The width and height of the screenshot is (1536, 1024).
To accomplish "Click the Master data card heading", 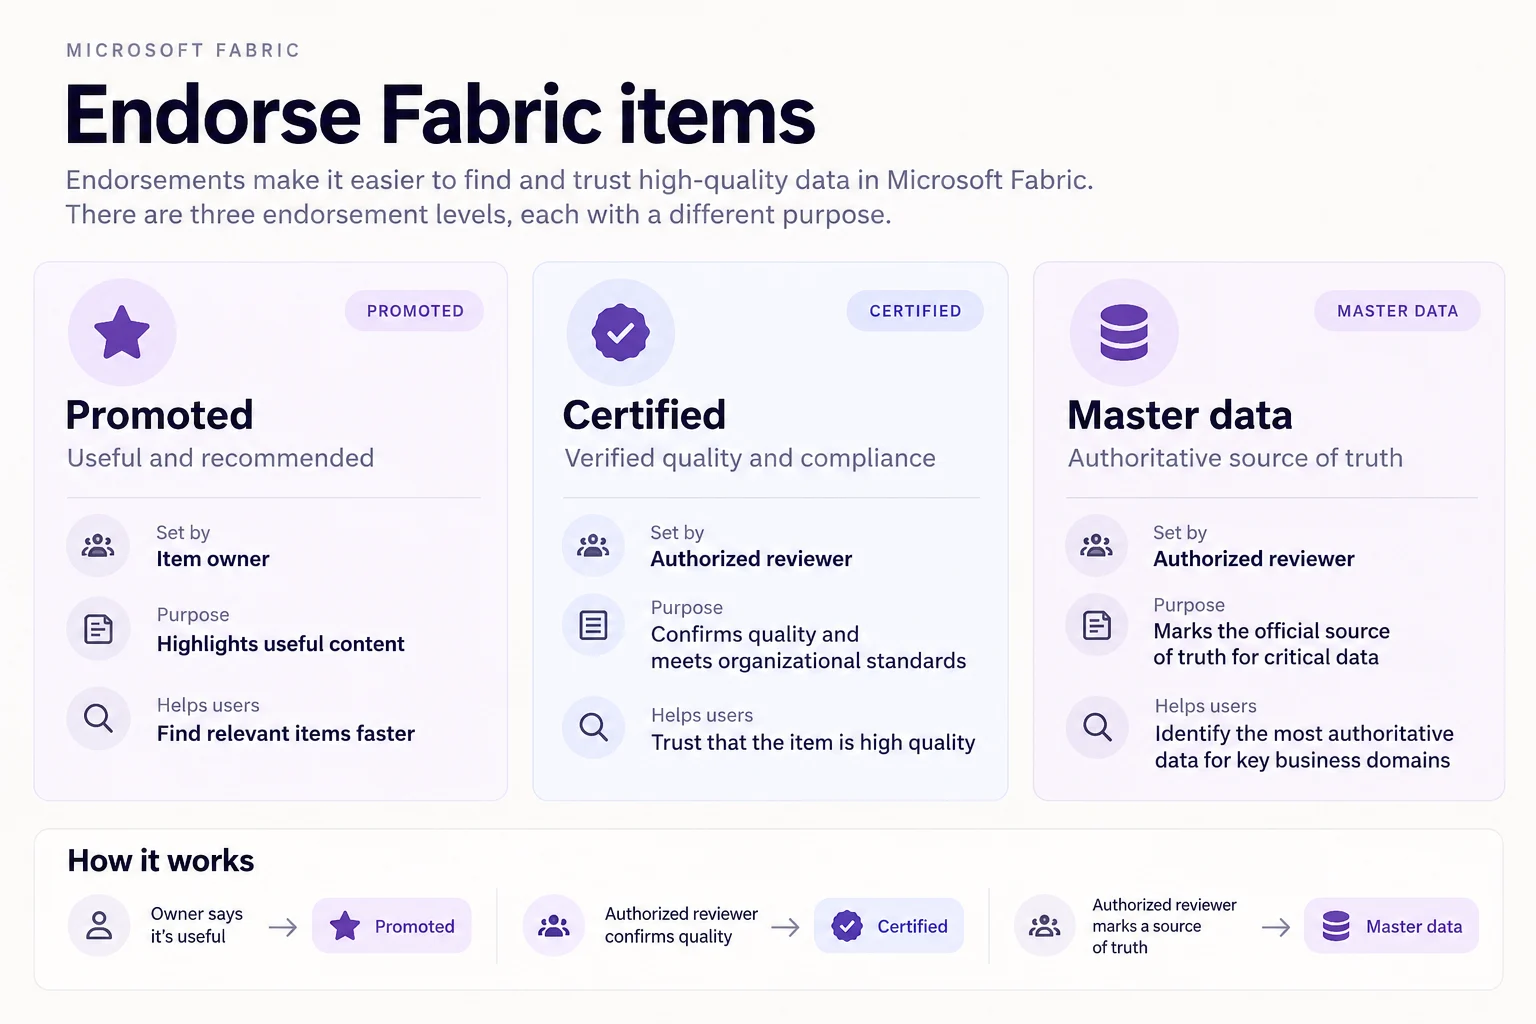I will [x=1180, y=415].
